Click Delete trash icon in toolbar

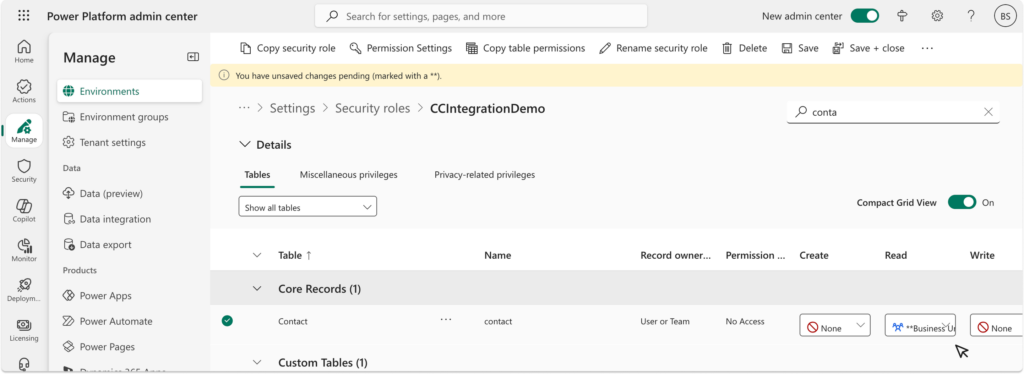click(727, 48)
